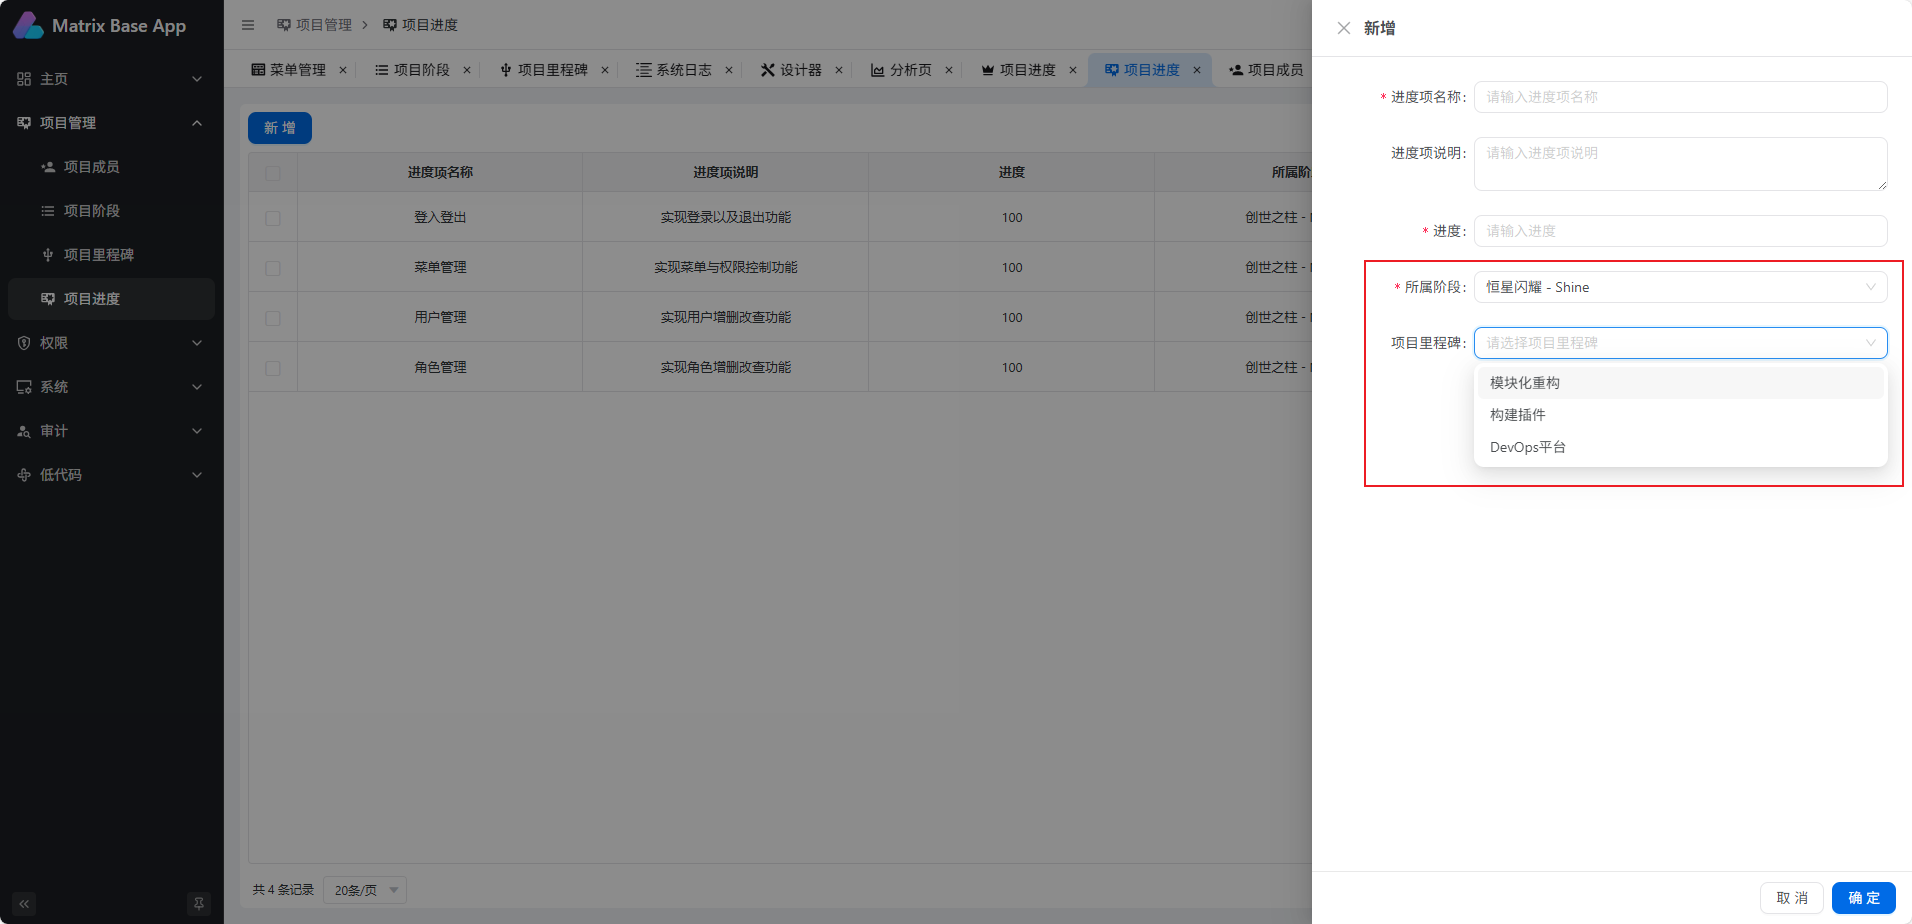
Task: Select 构建插件 from milestone list
Action: tap(1518, 415)
